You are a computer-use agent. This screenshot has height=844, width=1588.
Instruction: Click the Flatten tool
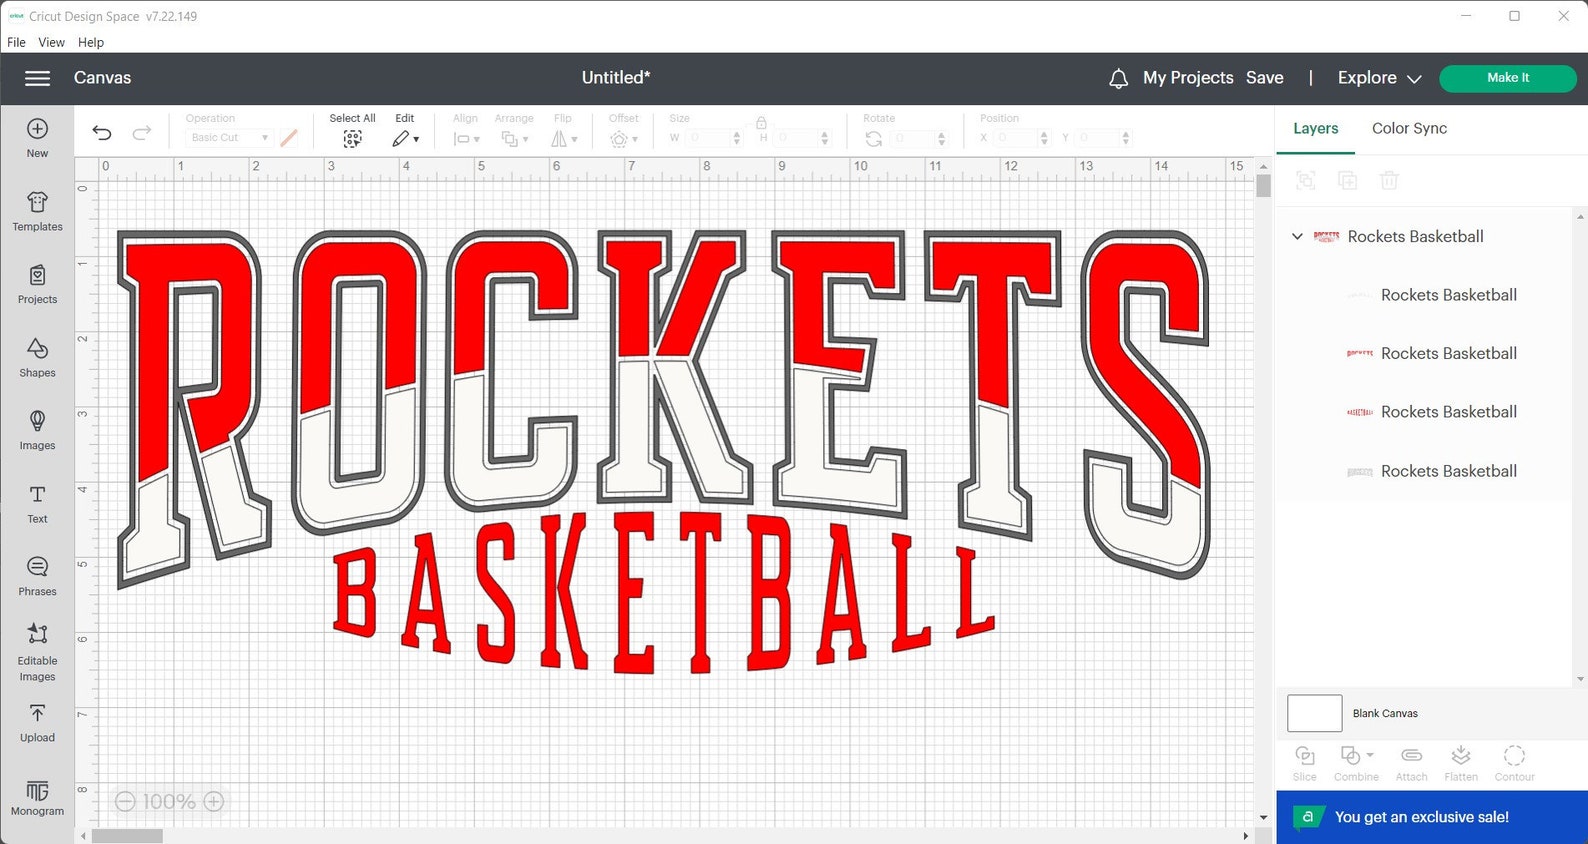tap(1461, 763)
